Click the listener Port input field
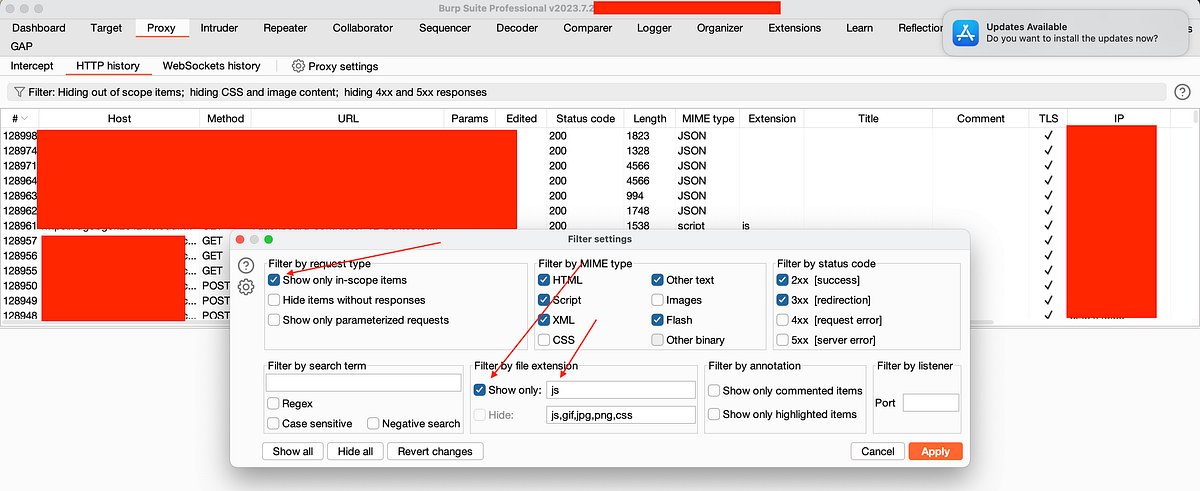 (930, 403)
